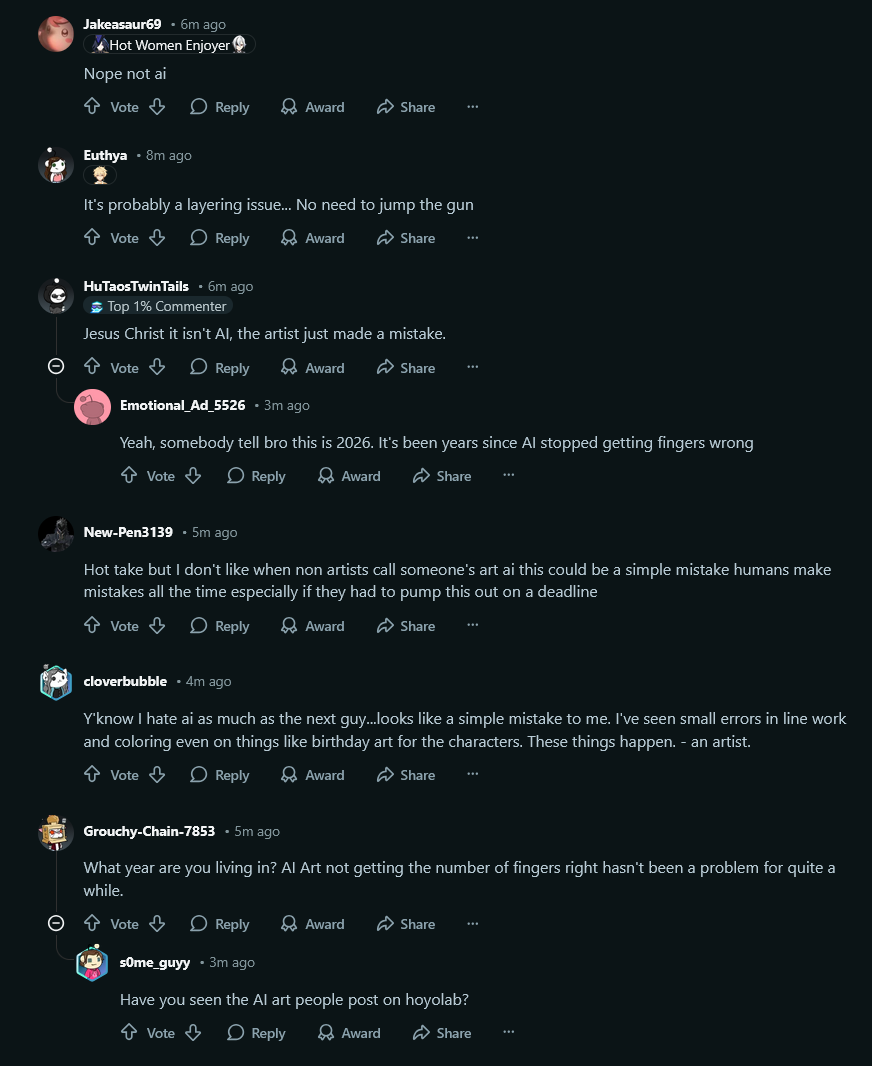This screenshot has height=1066, width=872.
Task: Share Emotional_Ad_5526's reply
Action: (442, 476)
